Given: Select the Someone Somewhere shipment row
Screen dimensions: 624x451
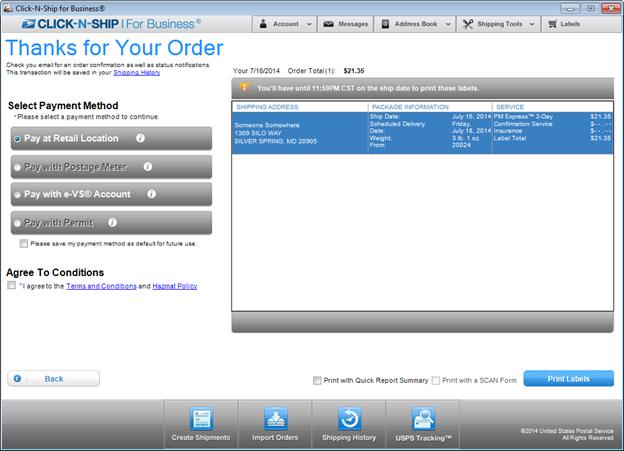Looking at the screenshot, I should (x=422, y=133).
